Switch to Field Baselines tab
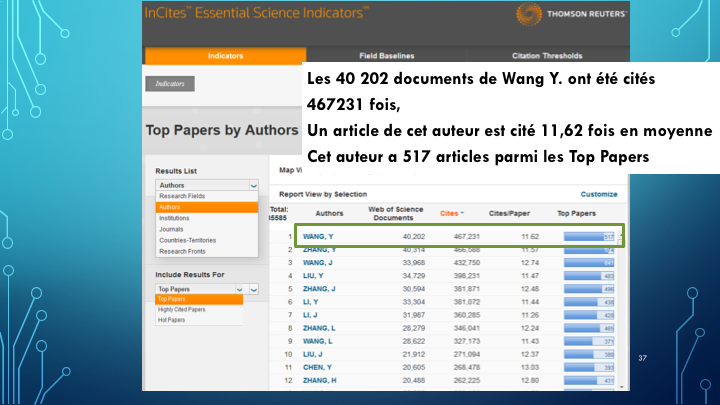This screenshot has height=405, width=720. tap(387, 56)
